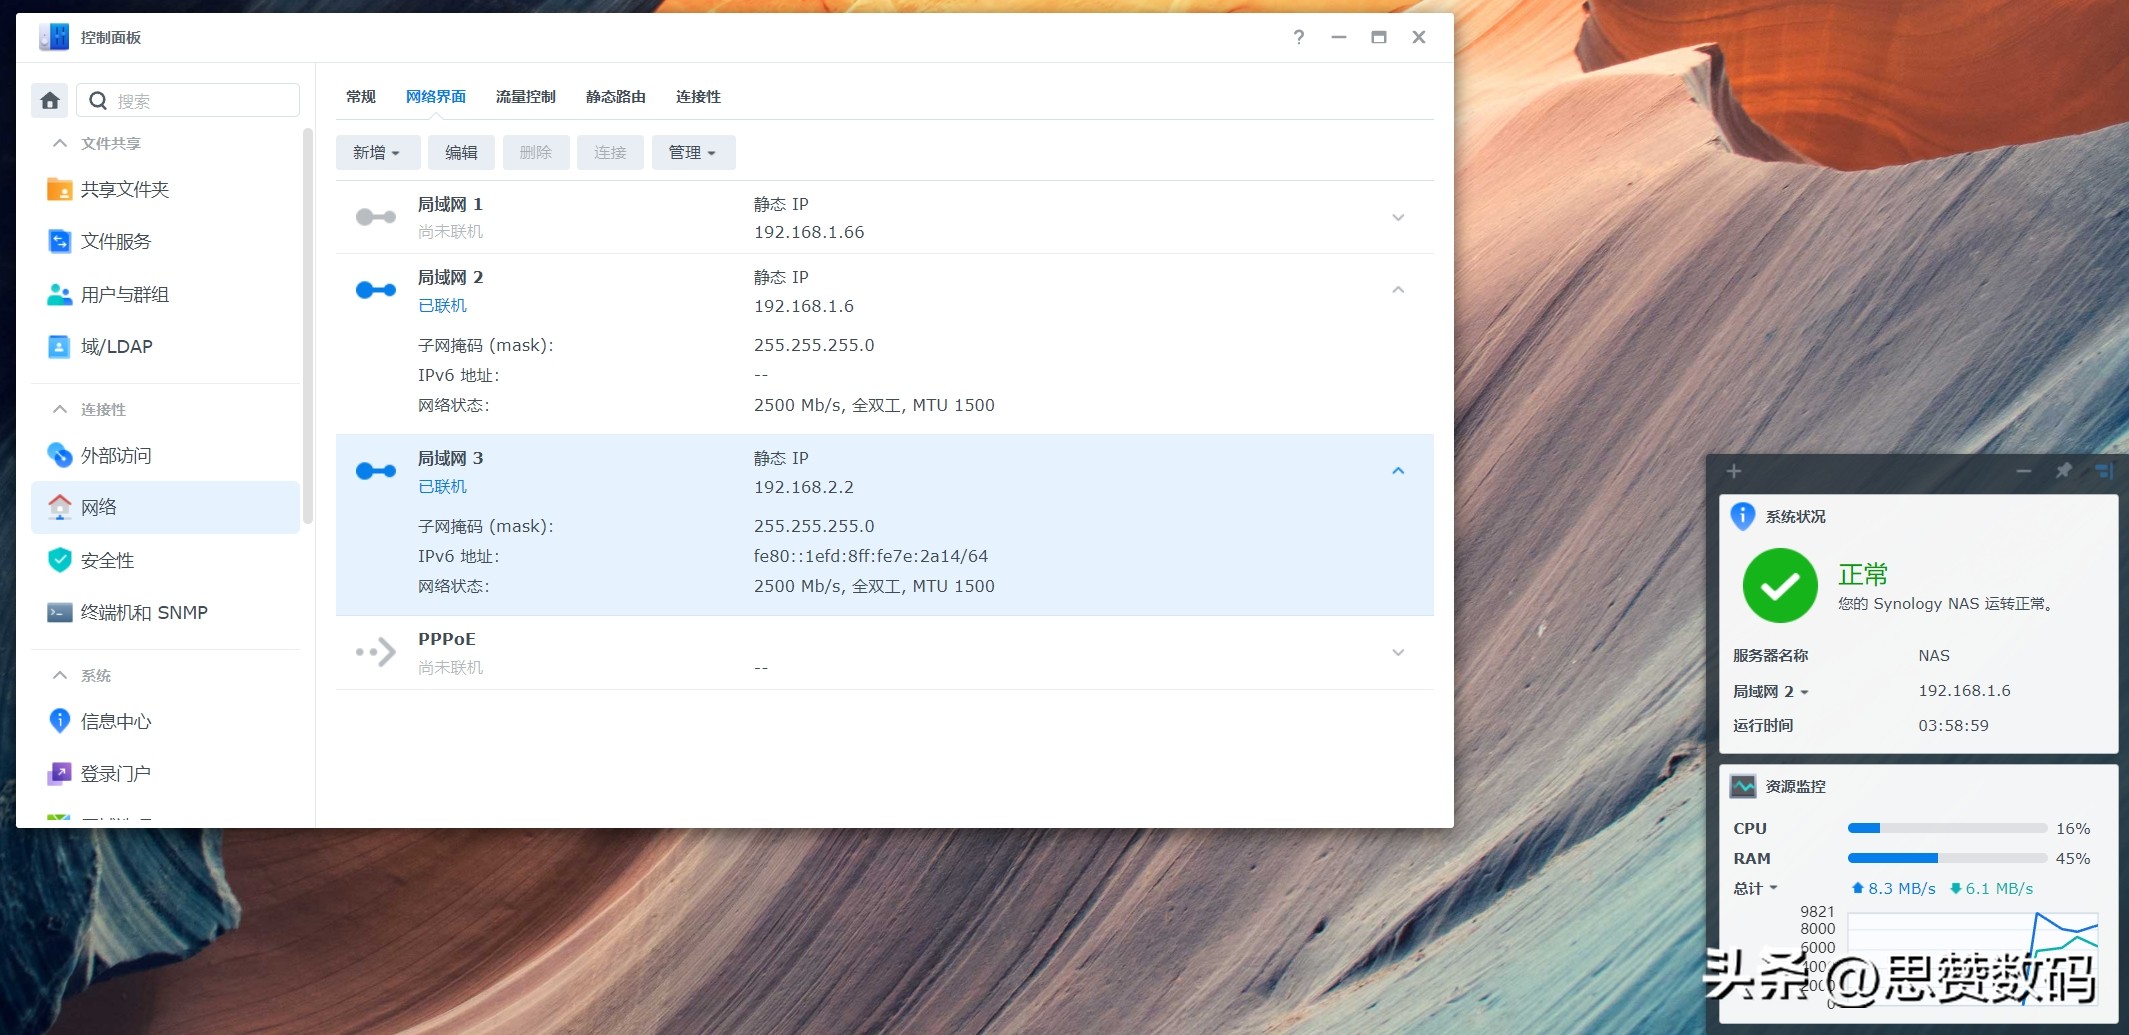The image size is (2129, 1035).
Task: Open 用户与群组 settings
Action: pyautogui.click(x=124, y=295)
